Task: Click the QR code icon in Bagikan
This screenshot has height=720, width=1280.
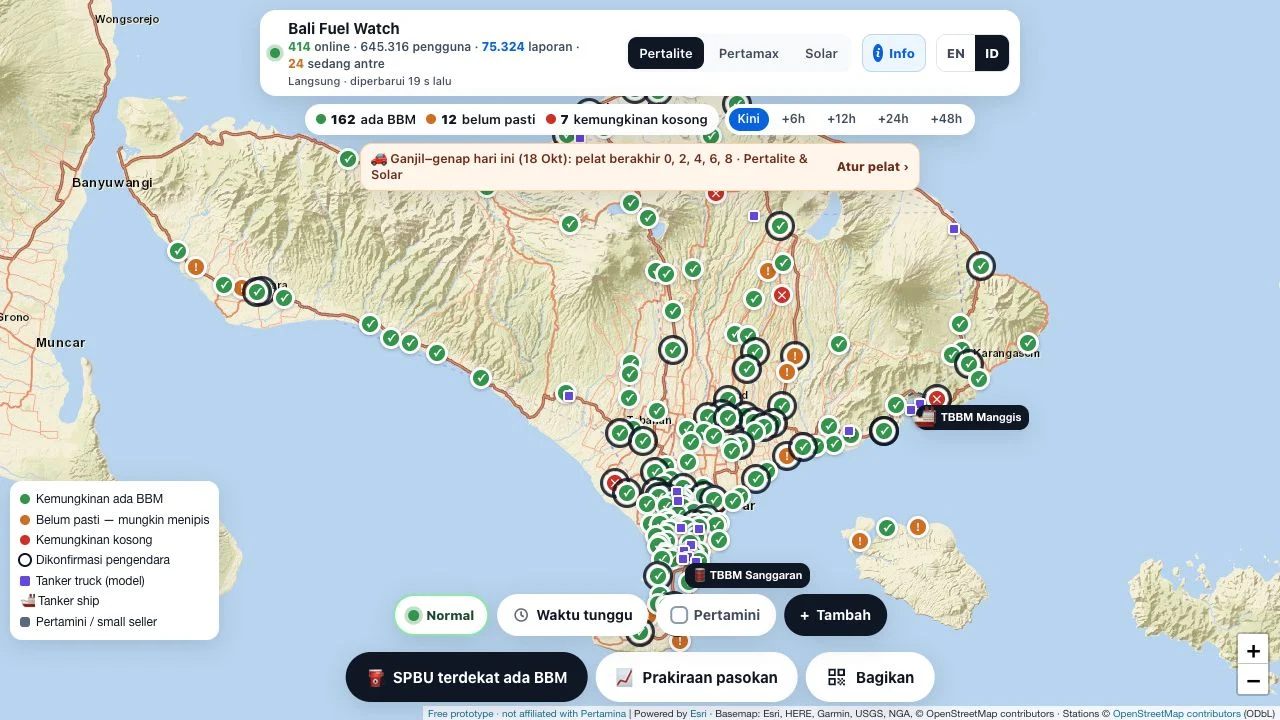Action: (x=838, y=677)
